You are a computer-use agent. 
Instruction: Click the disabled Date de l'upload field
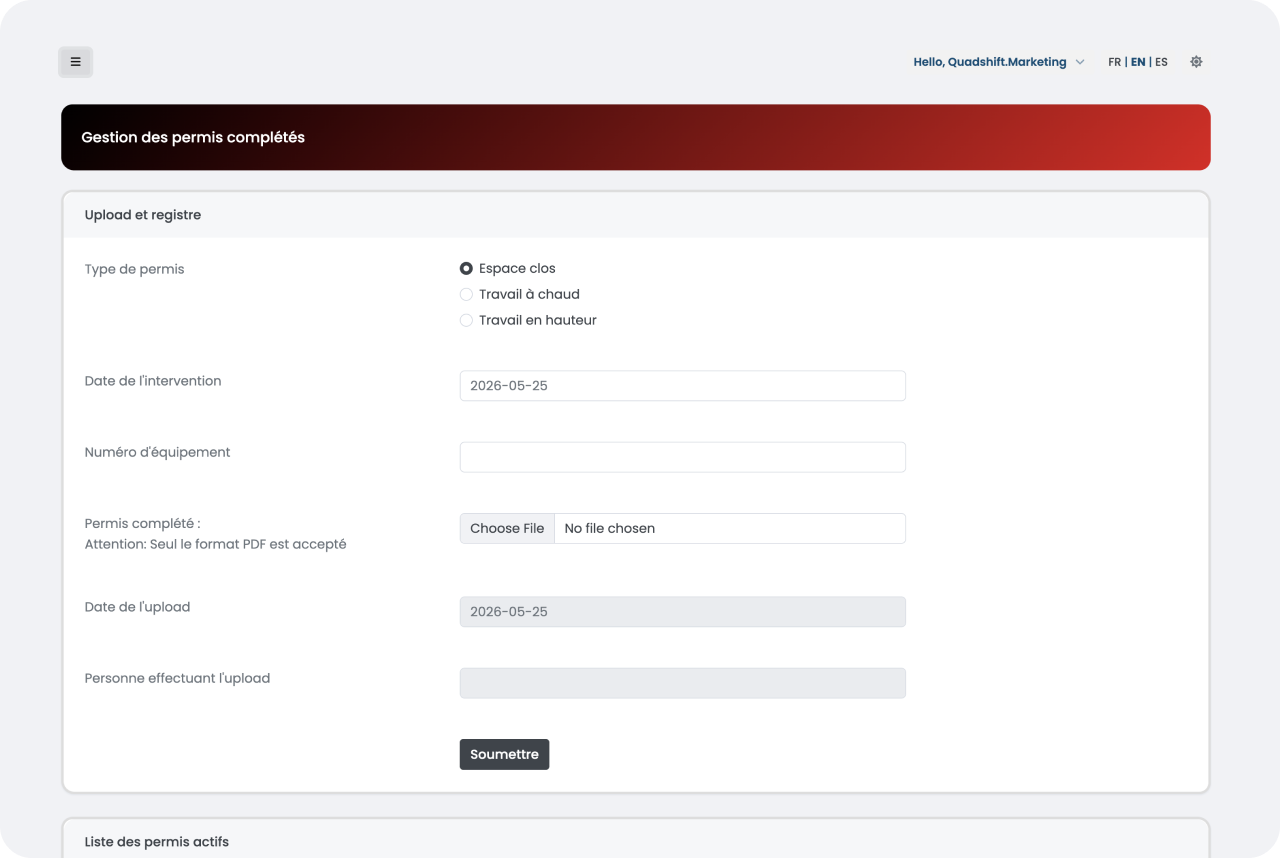pos(683,612)
